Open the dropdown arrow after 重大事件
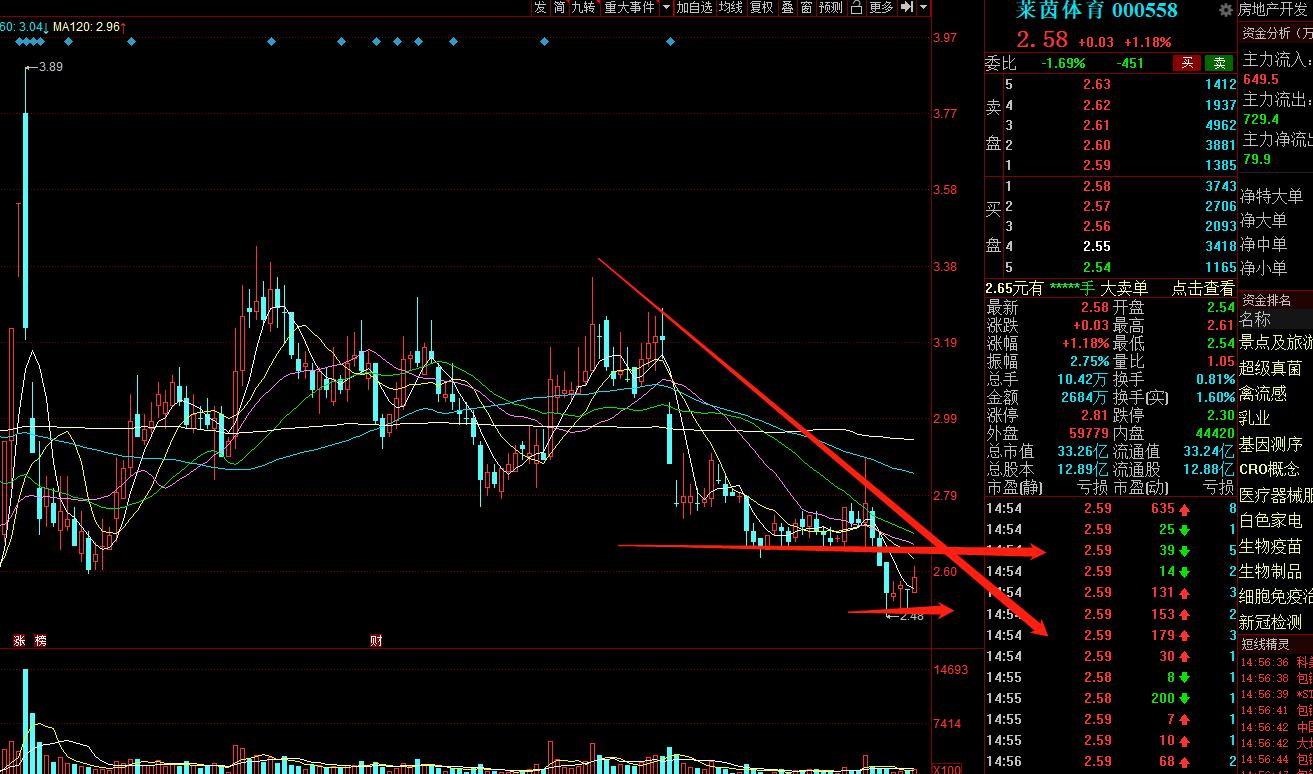This screenshot has width=1313, height=774. (x=666, y=7)
